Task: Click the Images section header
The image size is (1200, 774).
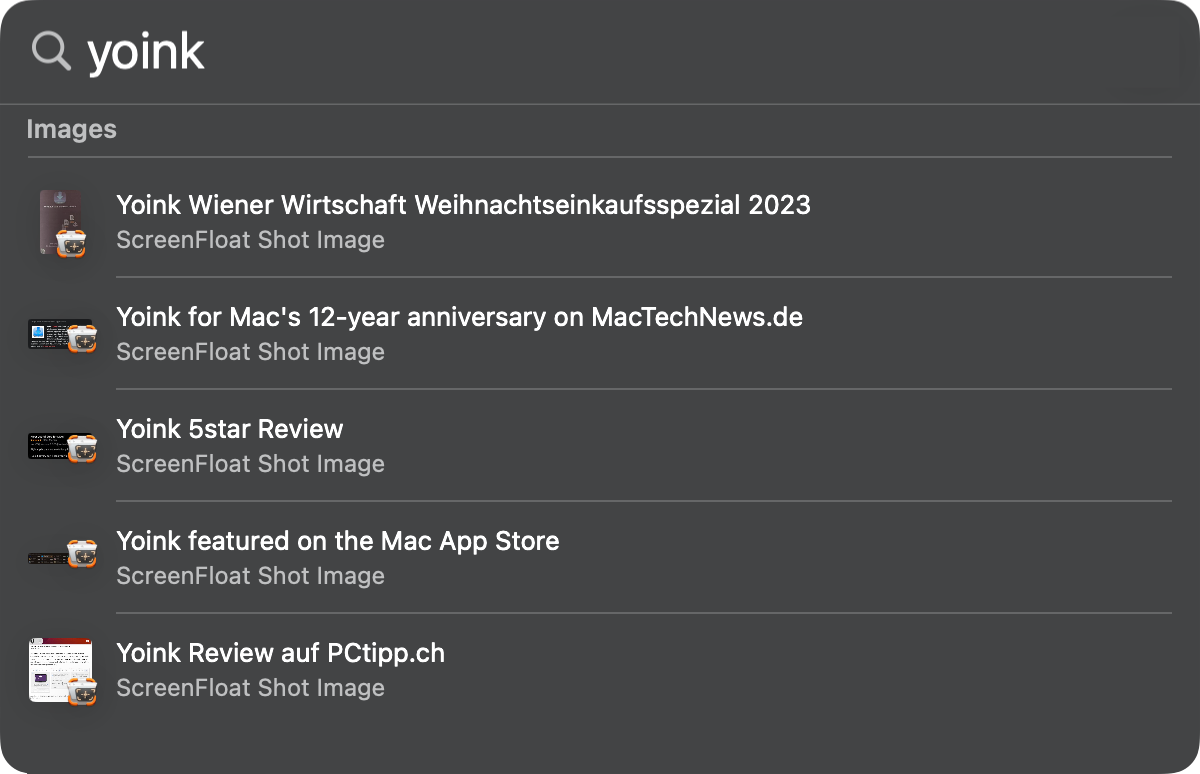Action: click(x=71, y=129)
